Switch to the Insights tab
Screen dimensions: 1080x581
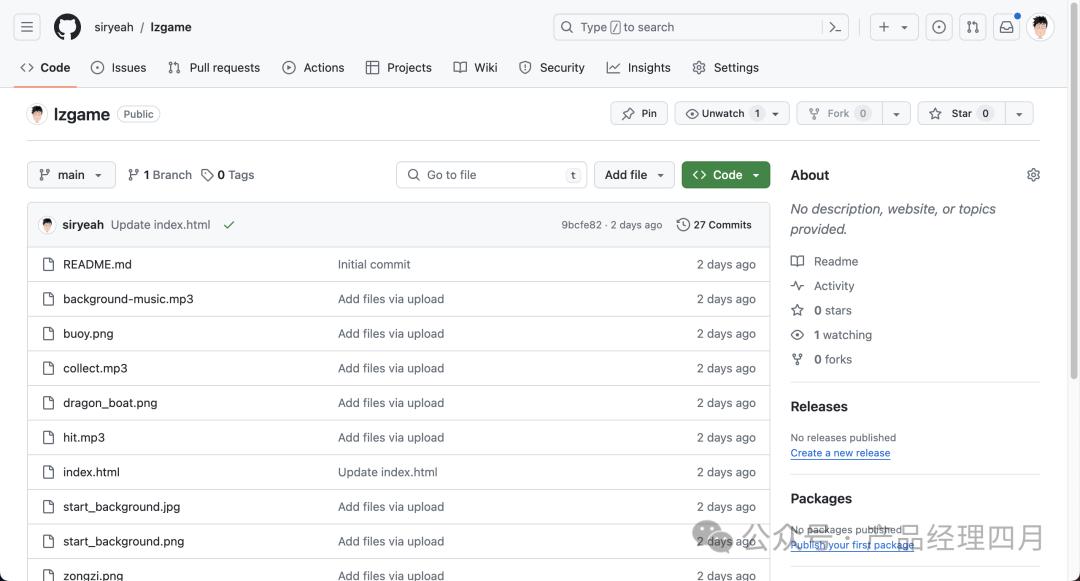pyautogui.click(x=638, y=68)
